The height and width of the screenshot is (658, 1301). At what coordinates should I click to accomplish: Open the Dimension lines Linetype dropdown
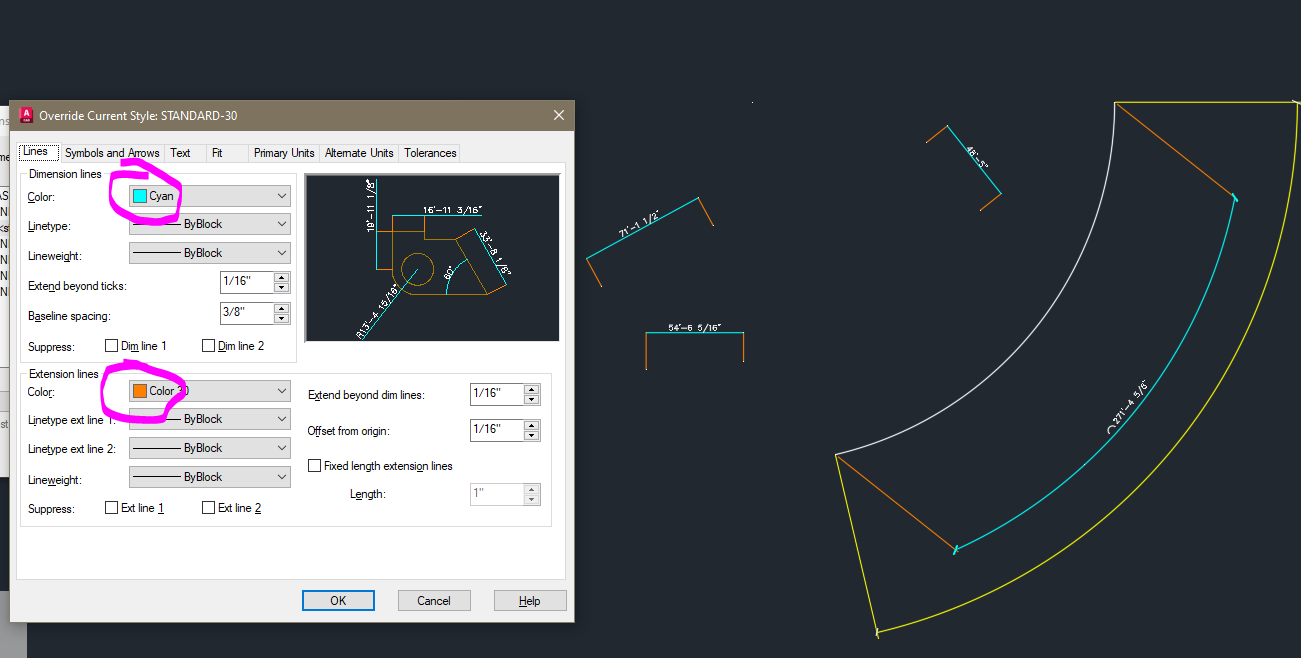(281, 223)
